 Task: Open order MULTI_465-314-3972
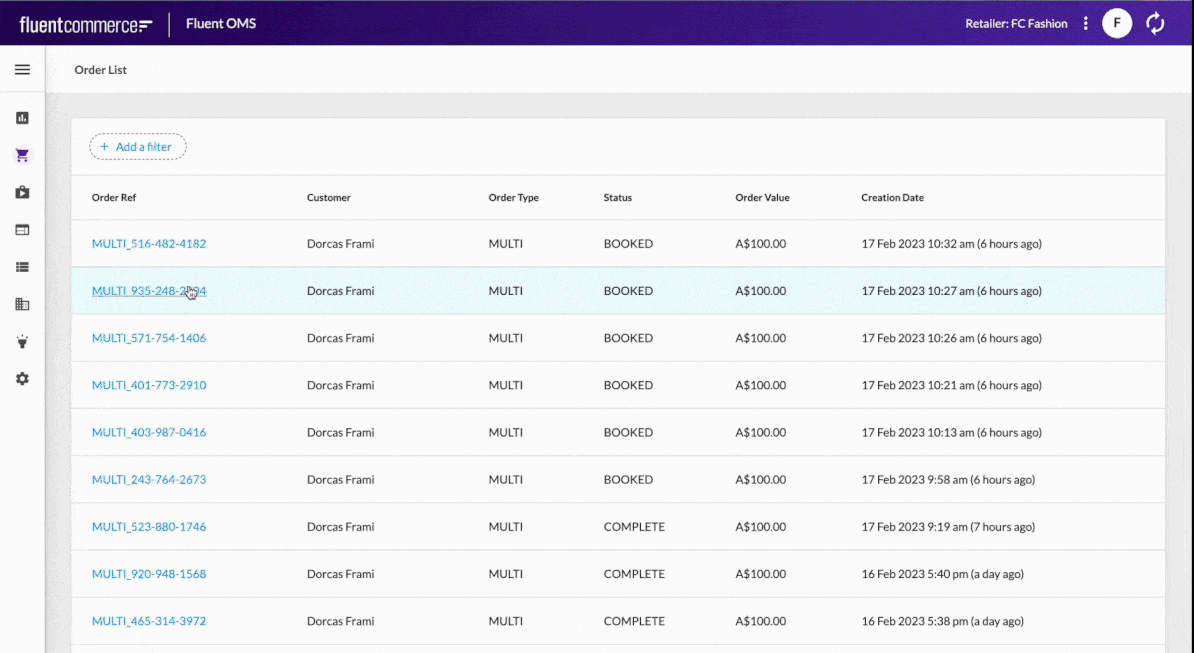tap(148, 620)
